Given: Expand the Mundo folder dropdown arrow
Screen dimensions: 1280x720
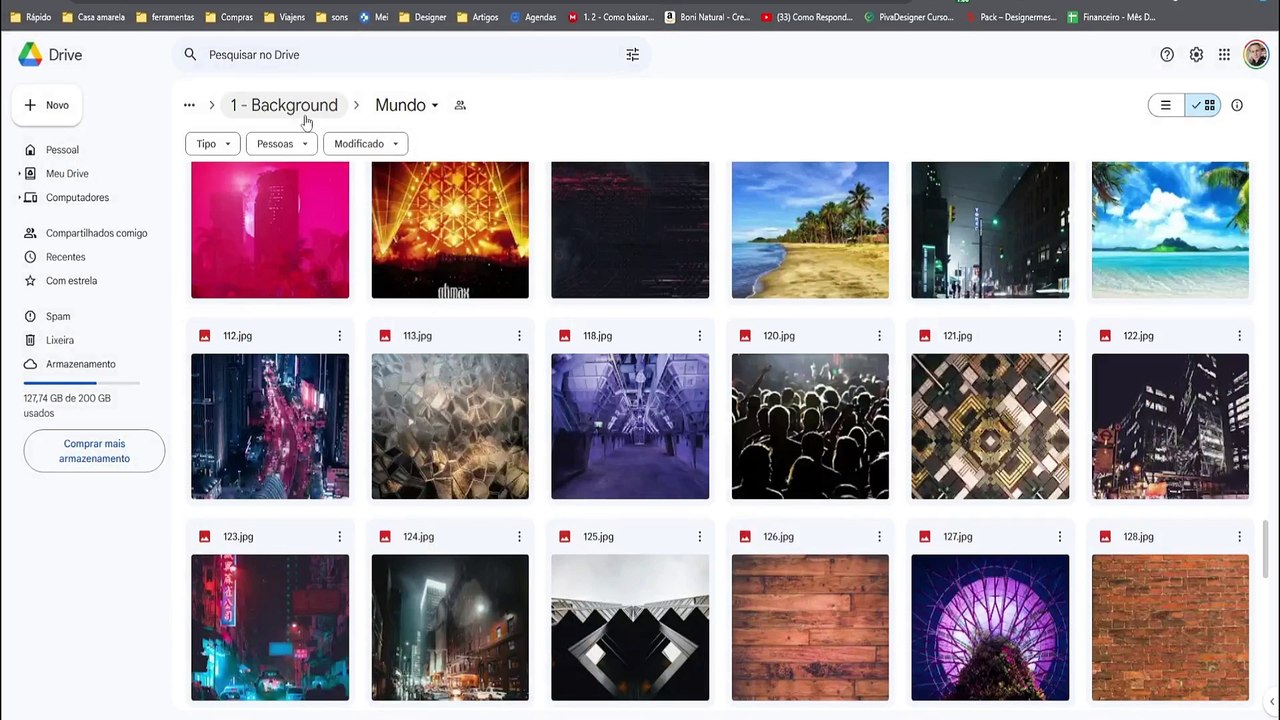Looking at the screenshot, I should 435,105.
